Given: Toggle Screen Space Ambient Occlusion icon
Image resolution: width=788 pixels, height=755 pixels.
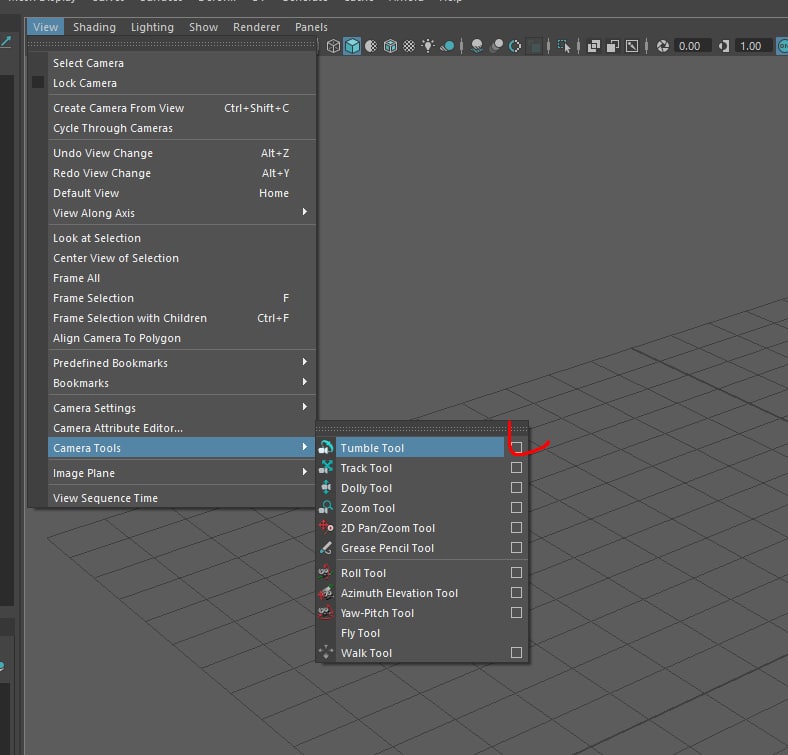Looking at the screenshot, I should coord(477,46).
